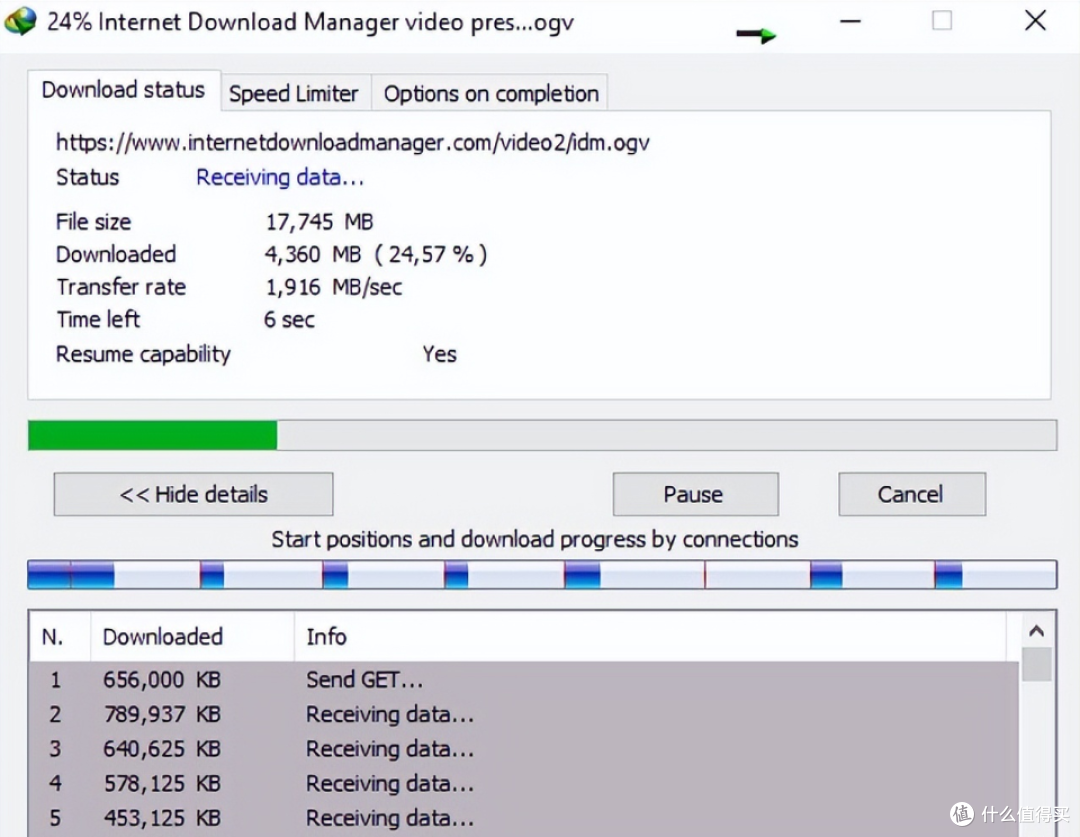Click the idm.ogv download URL text
The image size is (1080, 837).
tap(352, 142)
